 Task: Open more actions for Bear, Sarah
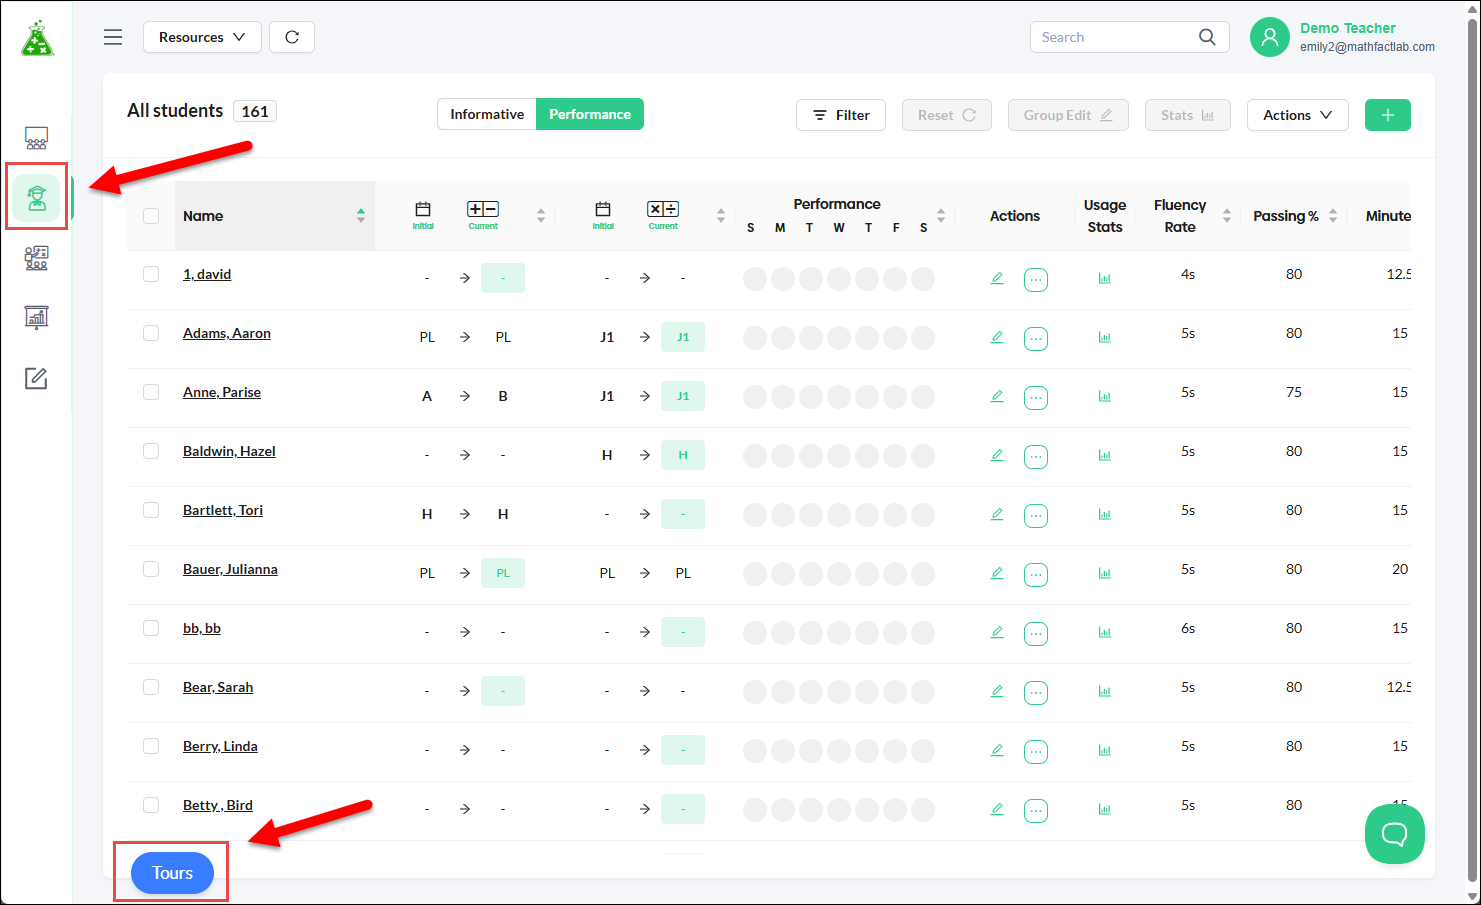(x=1036, y=693)
